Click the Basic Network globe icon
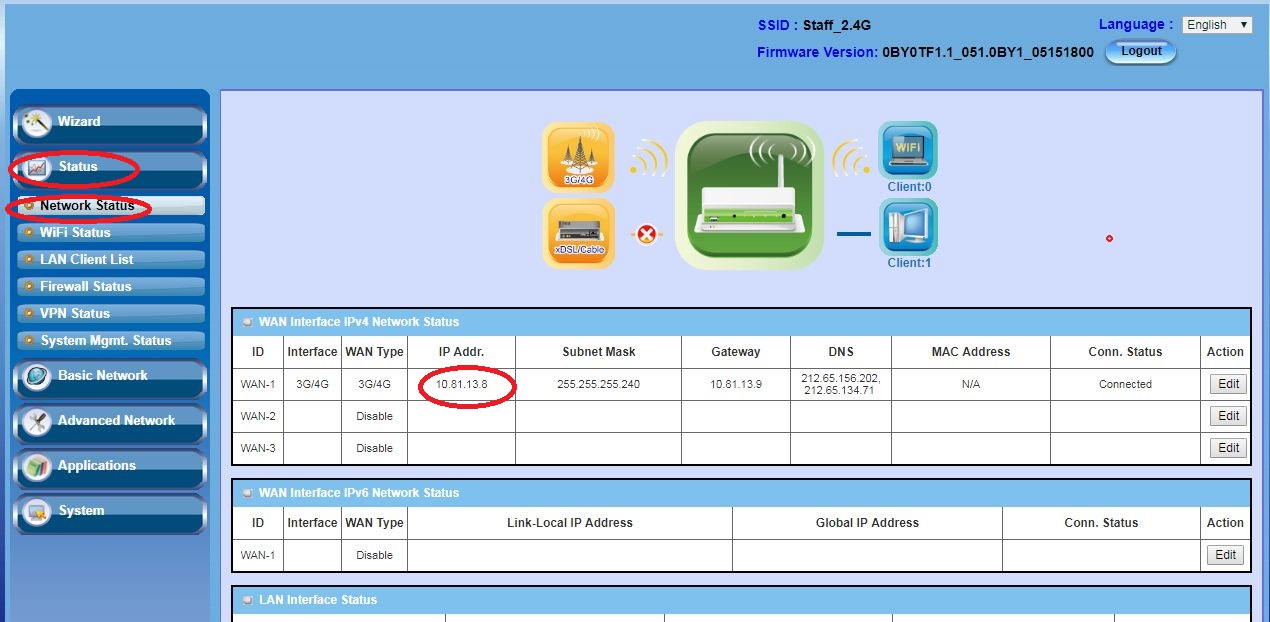The height and width of the screenshot is (622, 1270). [x=37, y=377]
